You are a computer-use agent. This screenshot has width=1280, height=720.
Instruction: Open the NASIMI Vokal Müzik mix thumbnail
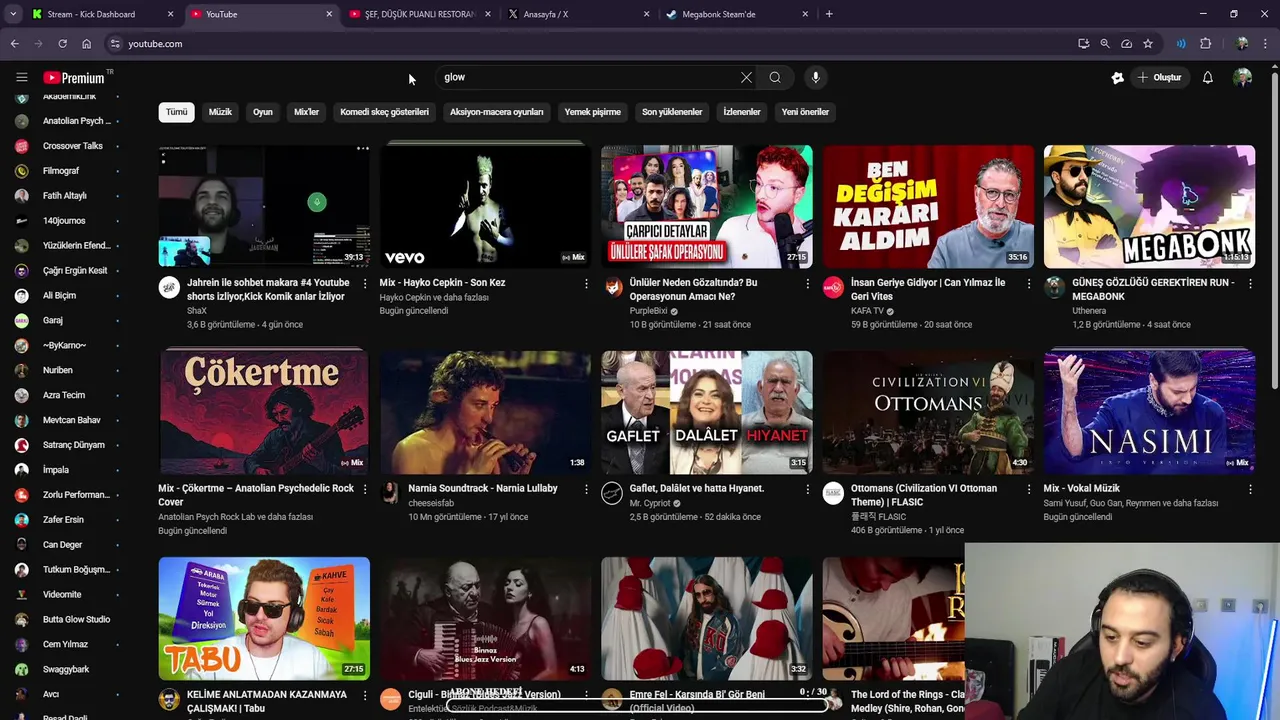click(1149, 412)
